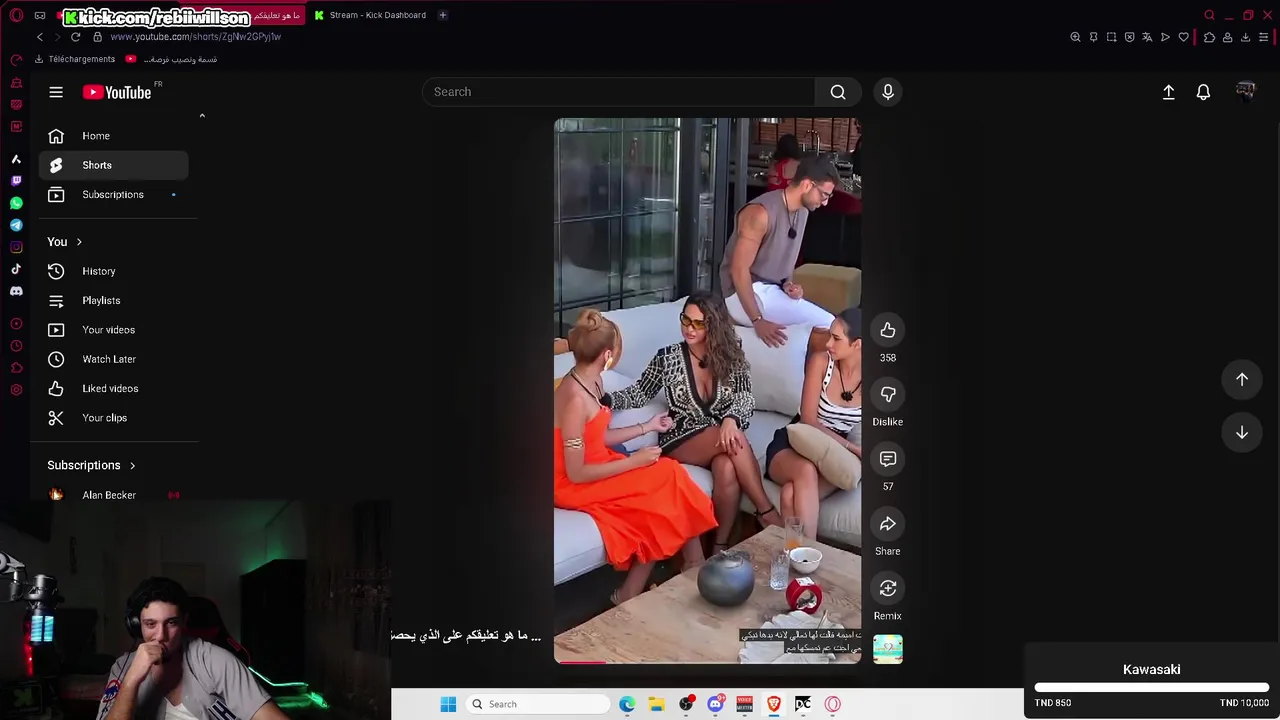Open Playlists in the sidebar
Screen dimensions: 1280x720
tap(113, 300)
